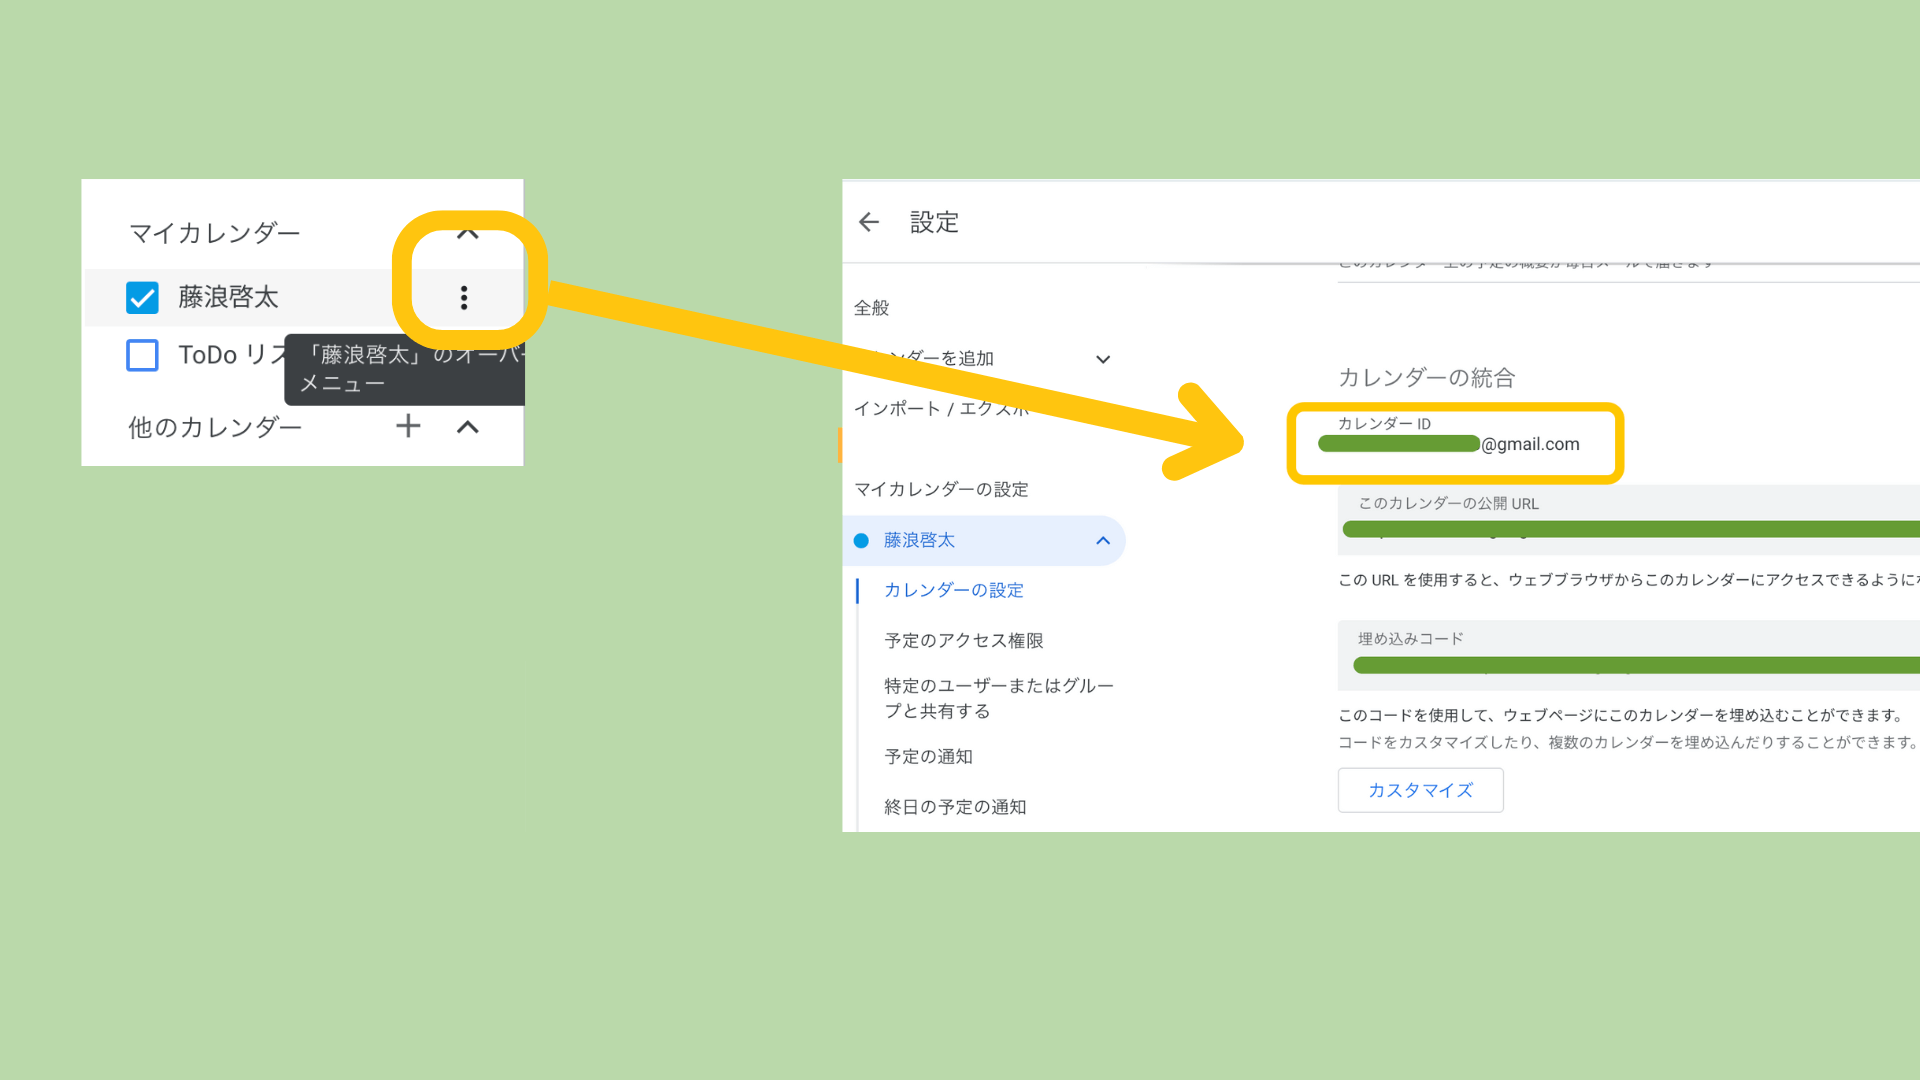1920x1080 pixels.
Task: Select the カレンダー ID email value
Action: 1449,444
